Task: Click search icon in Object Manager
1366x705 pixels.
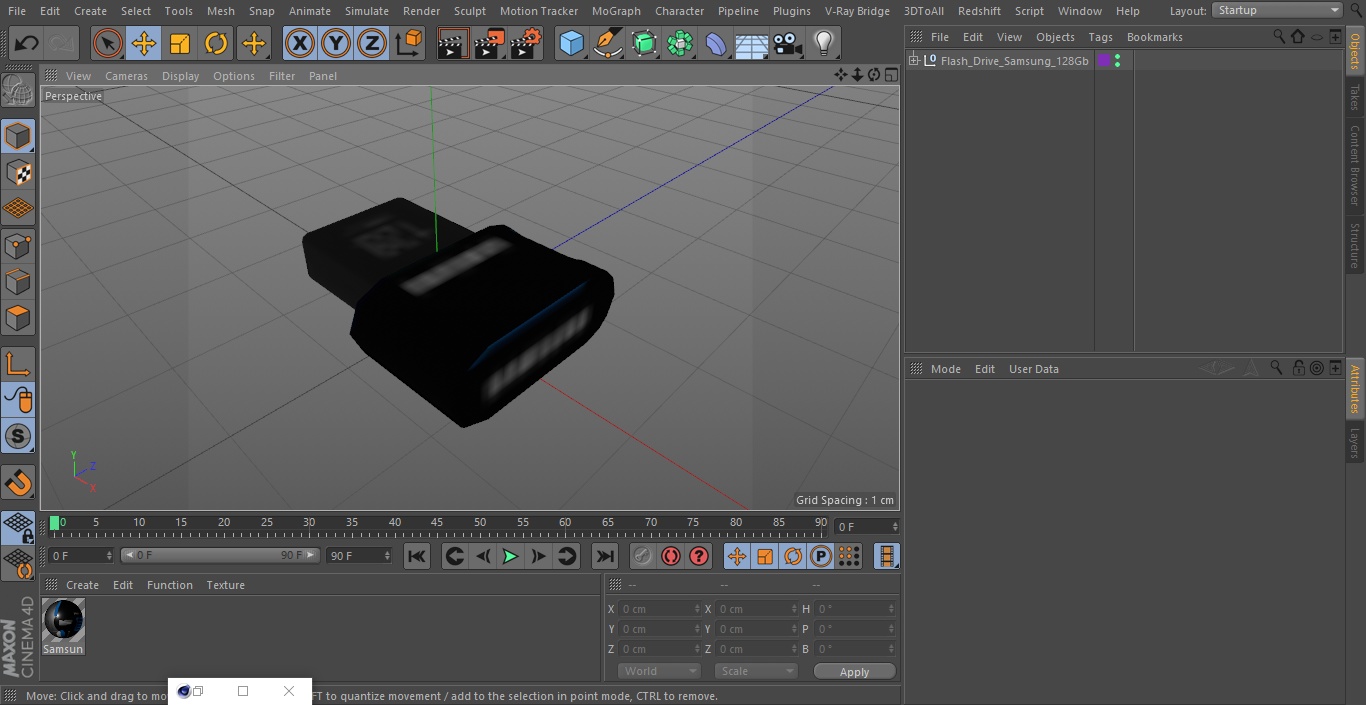Action: (1279, 36)
